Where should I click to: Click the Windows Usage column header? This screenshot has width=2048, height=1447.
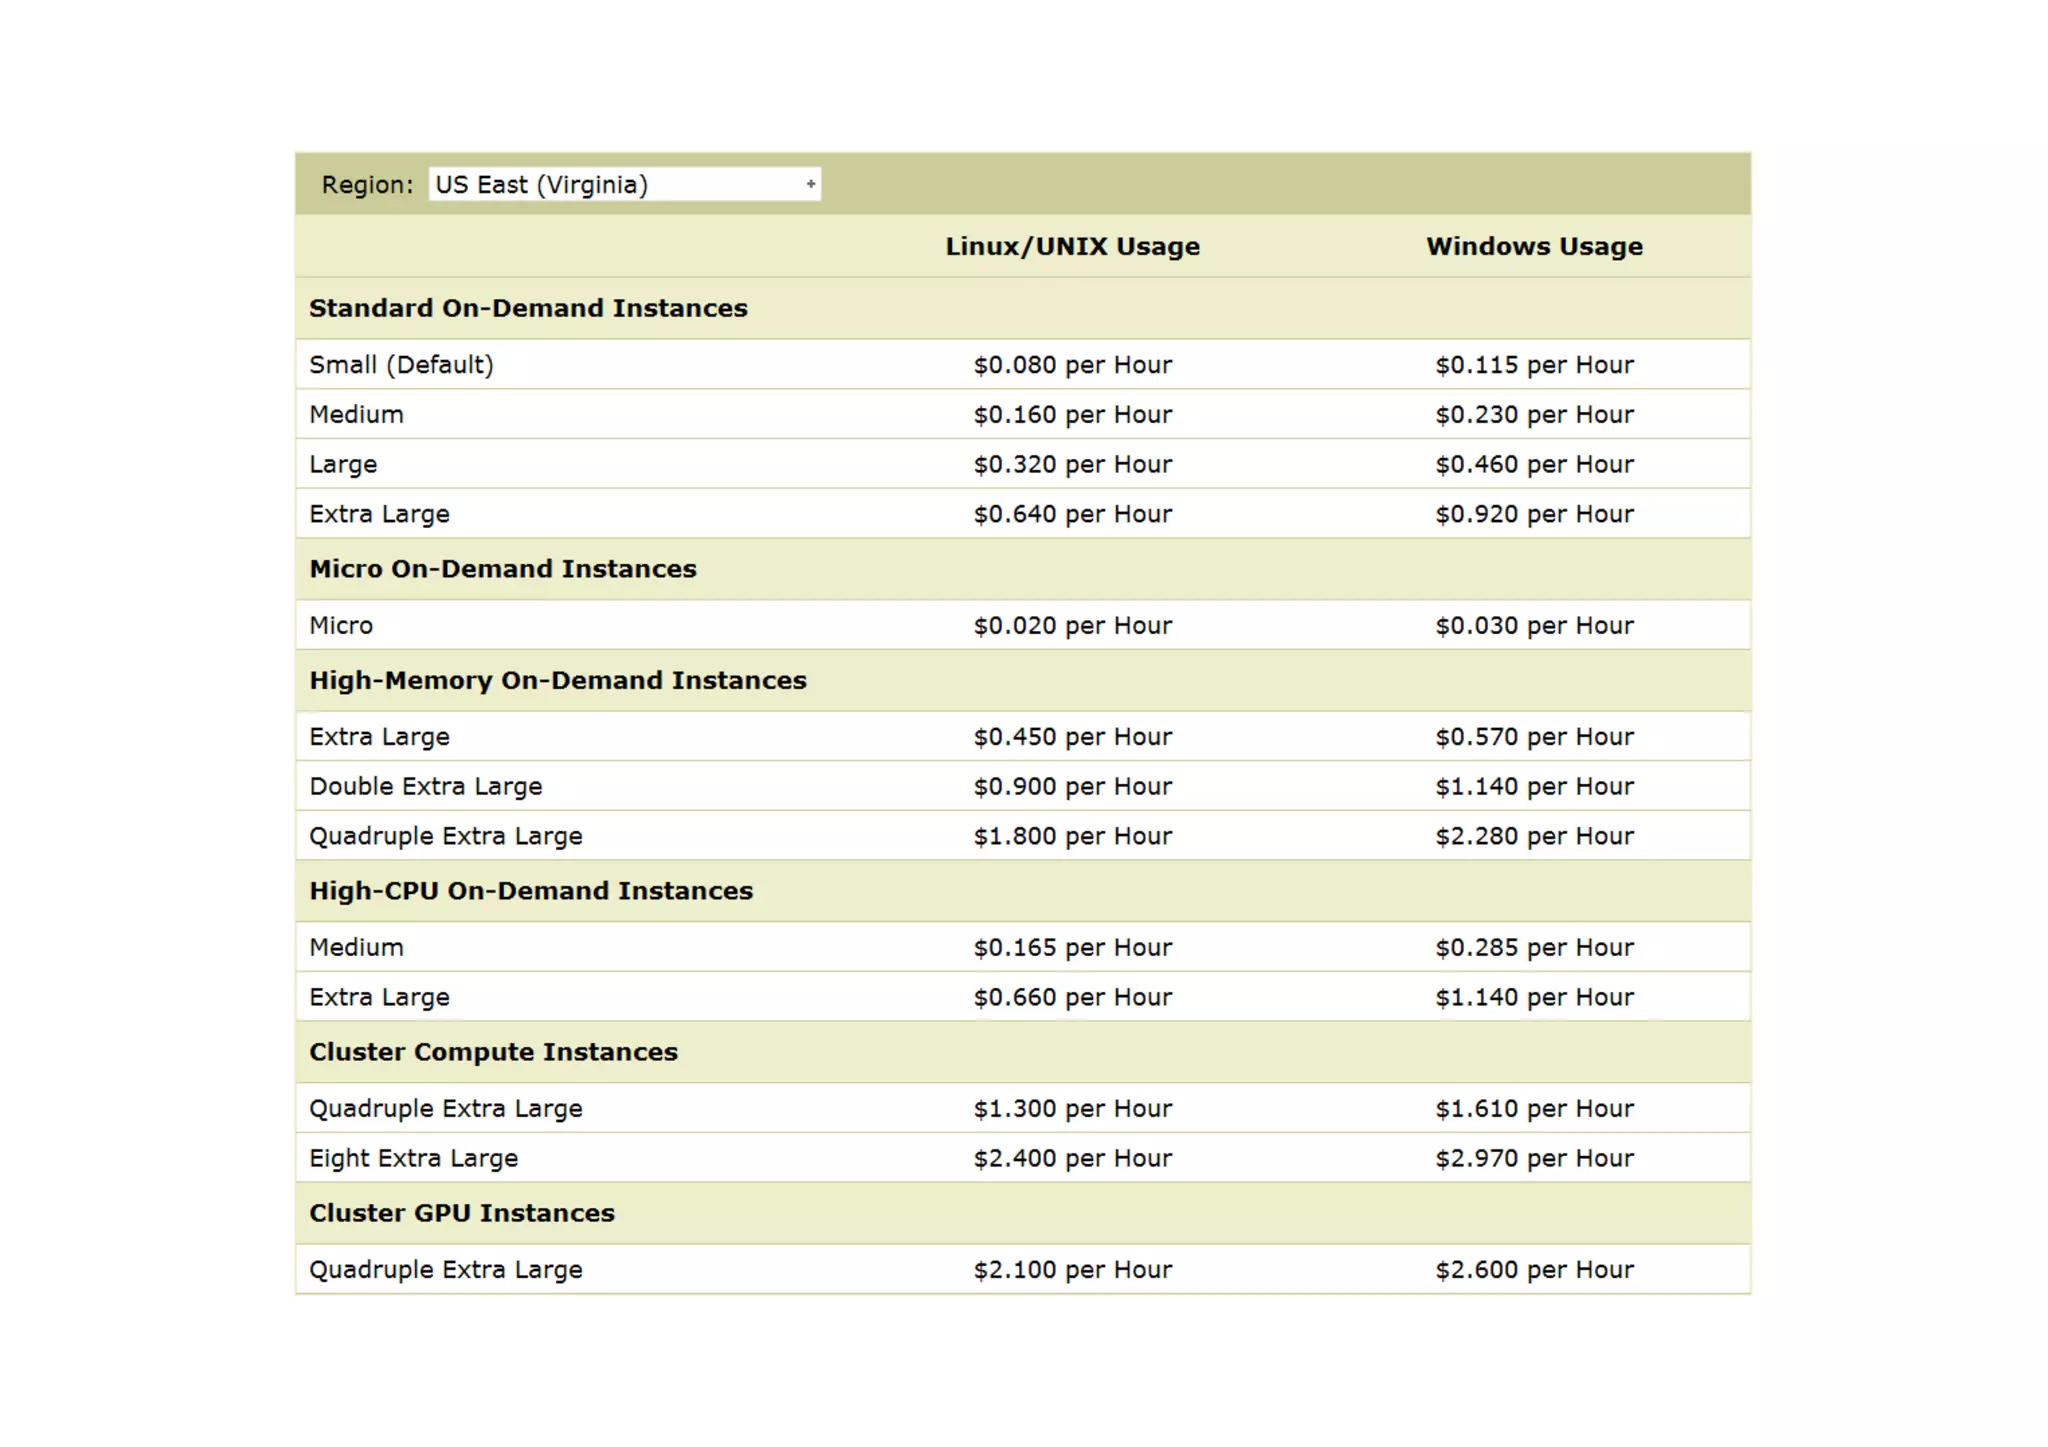click(1534, 247)
